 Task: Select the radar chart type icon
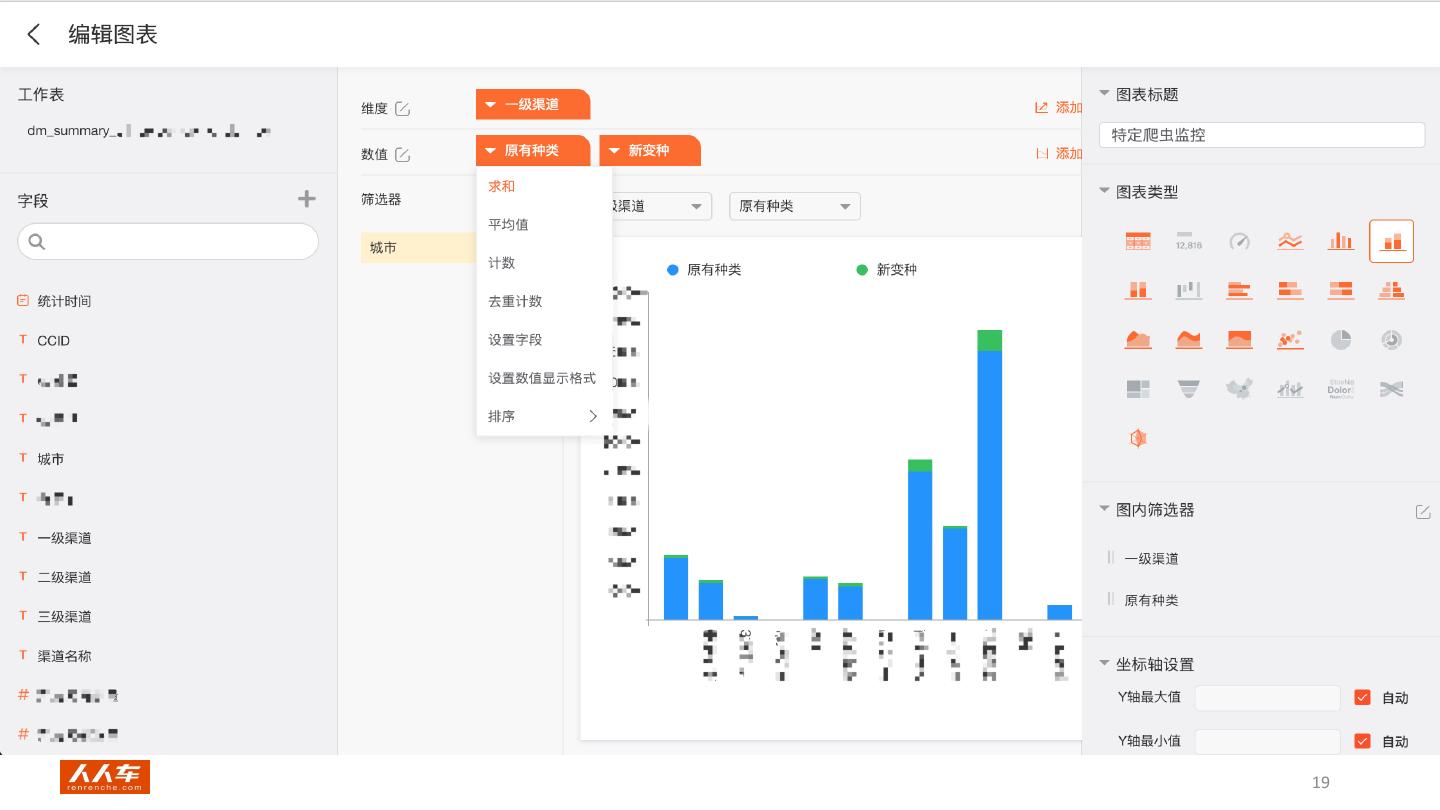pyautogui.click(x=1138, y=438)
